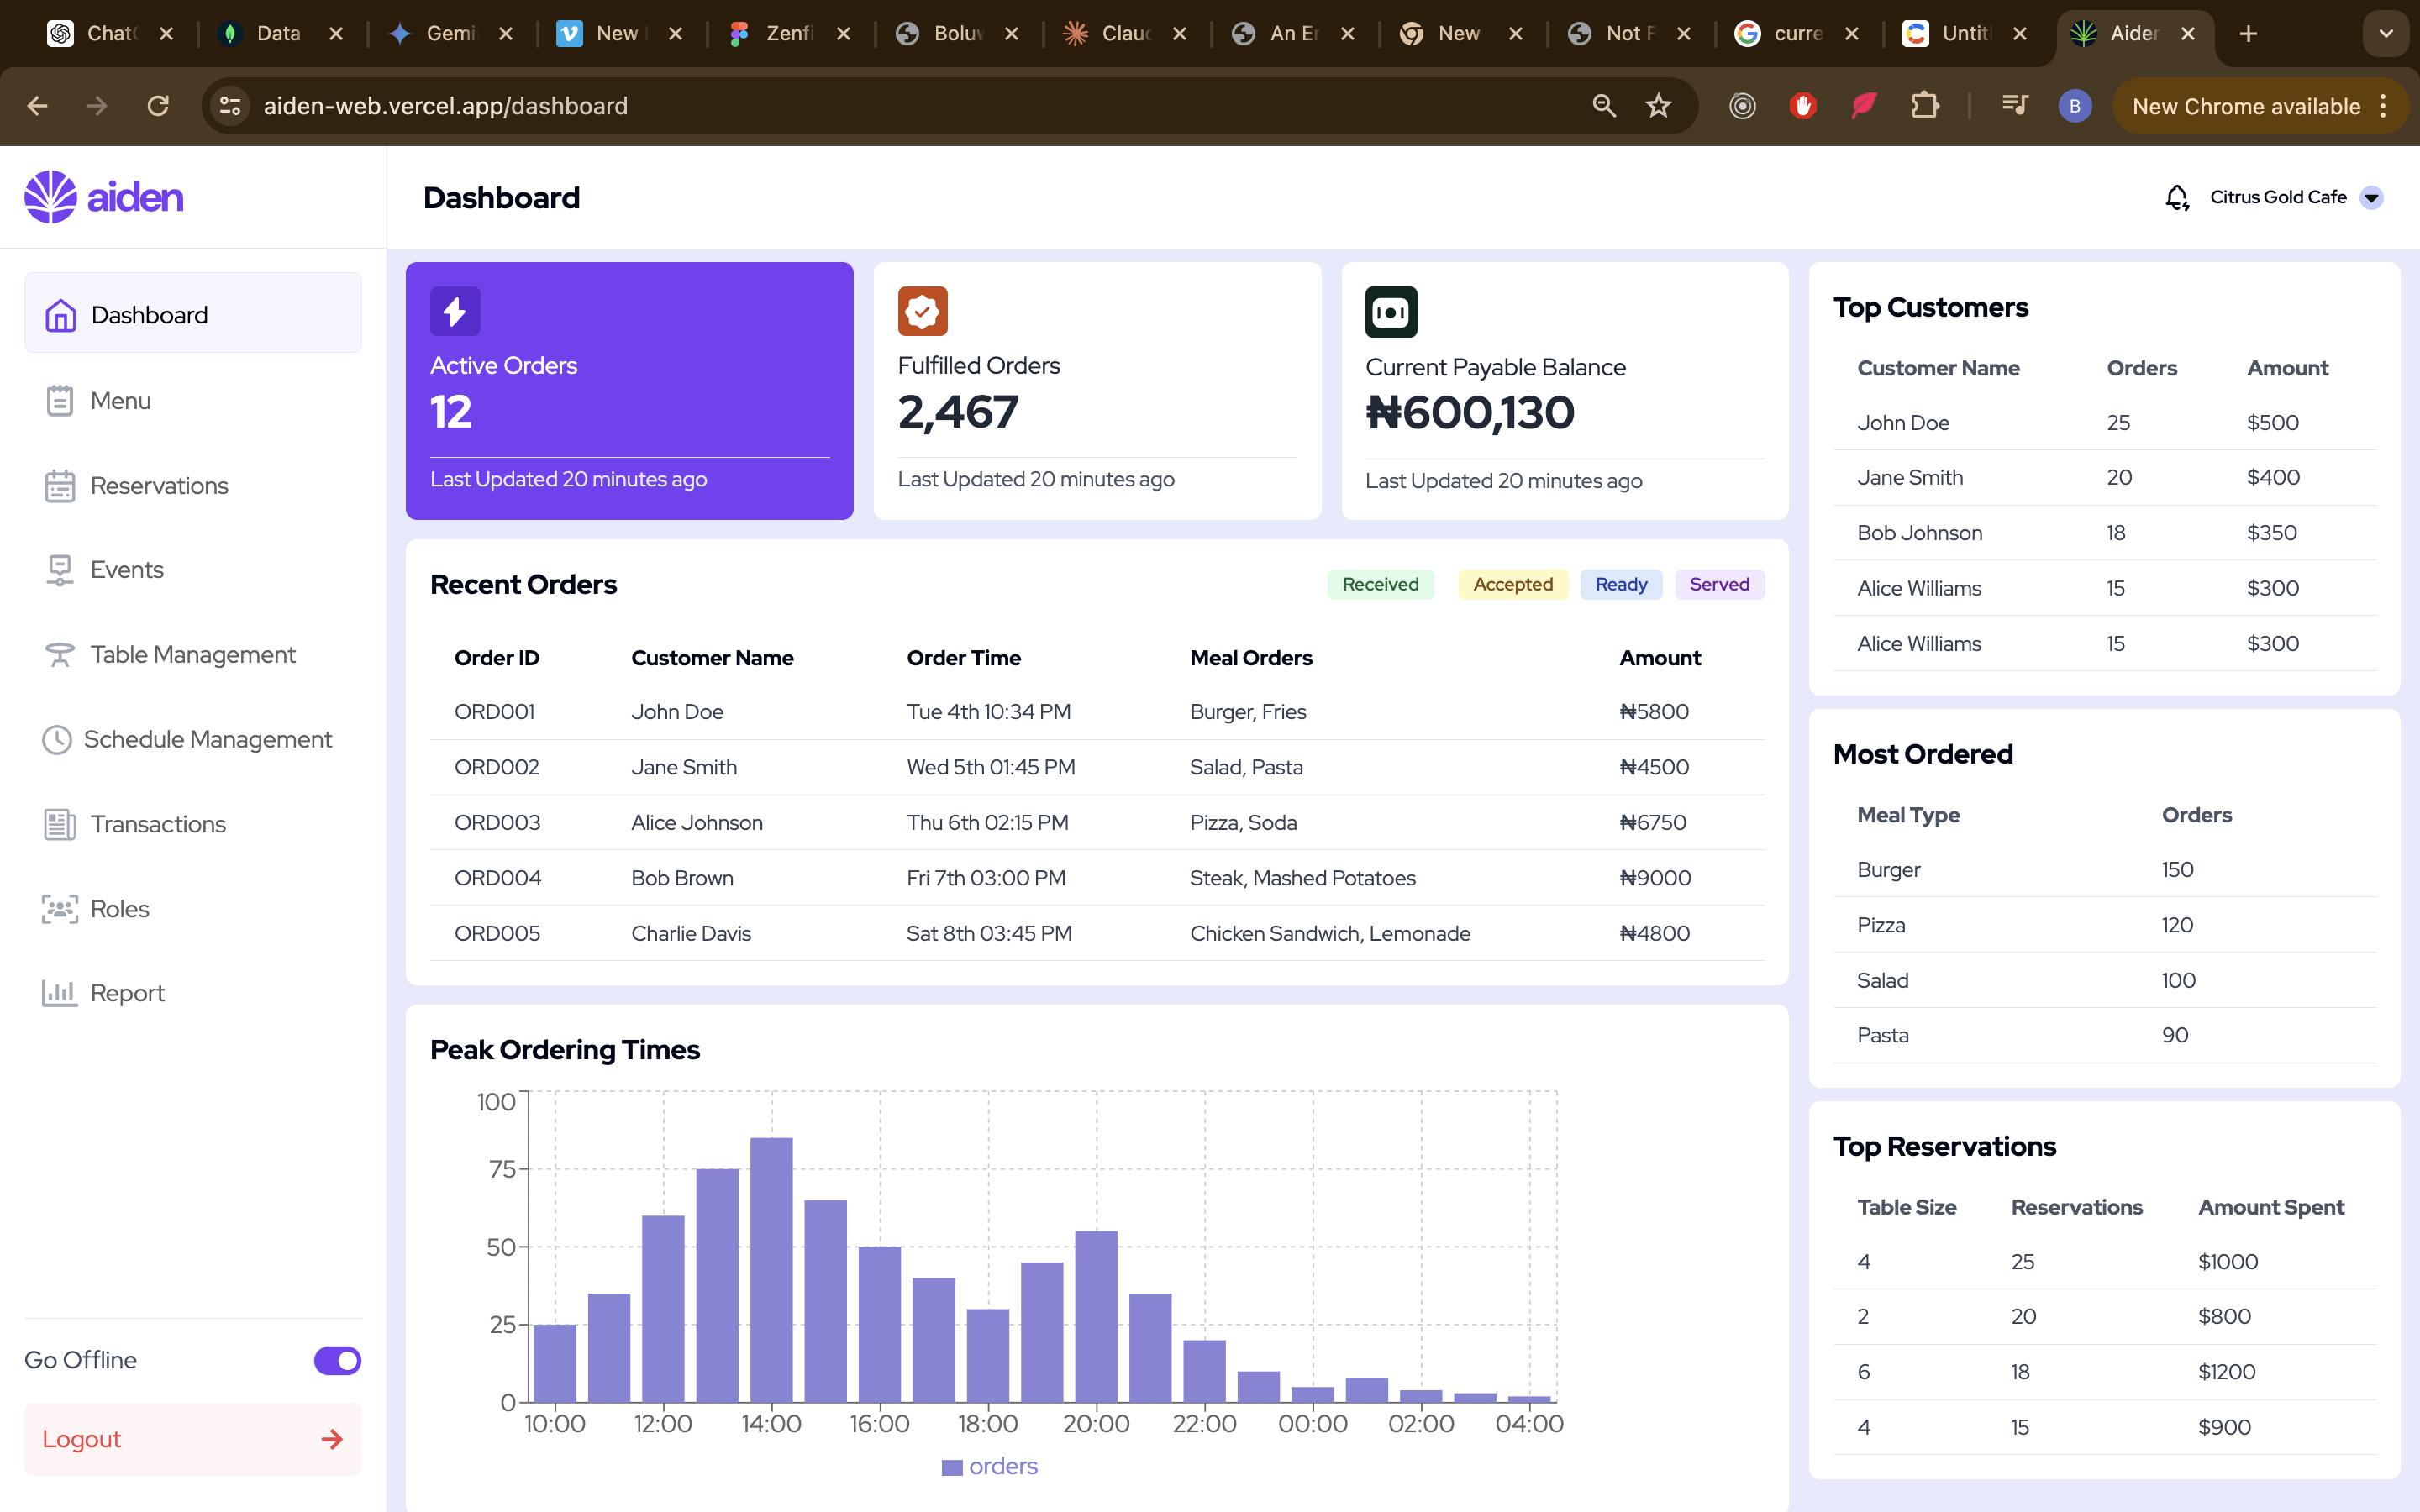The height and width of the screenshot is (1512, 2420).
Task: Click the Active Orders lightning bolt icon
Action: pyautogui.click(x=455, y=311)
